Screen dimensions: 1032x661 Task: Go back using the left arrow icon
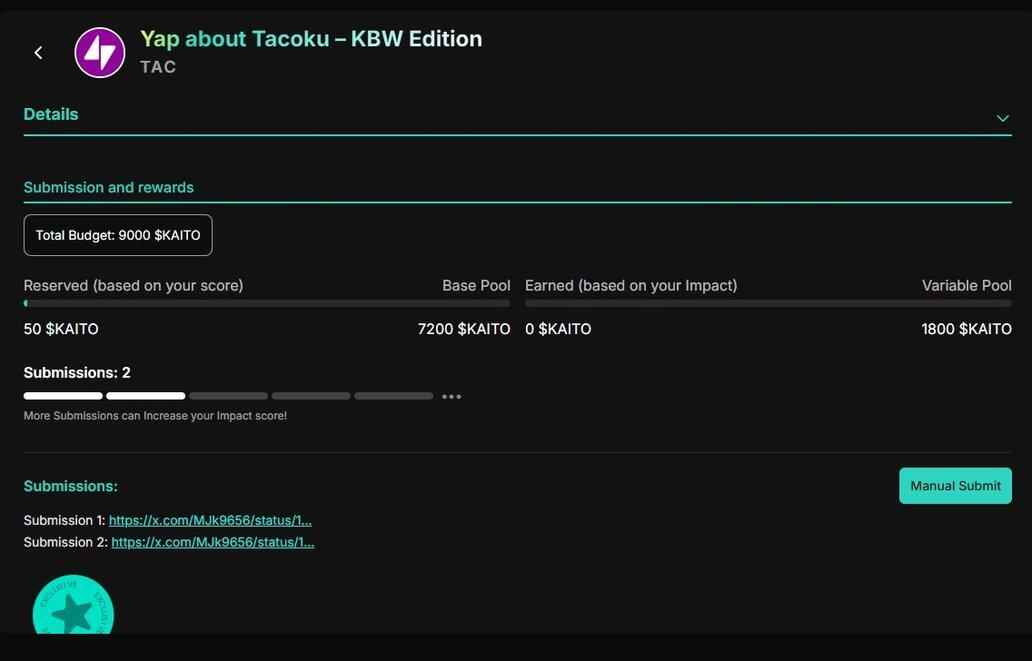pos(38,53)
